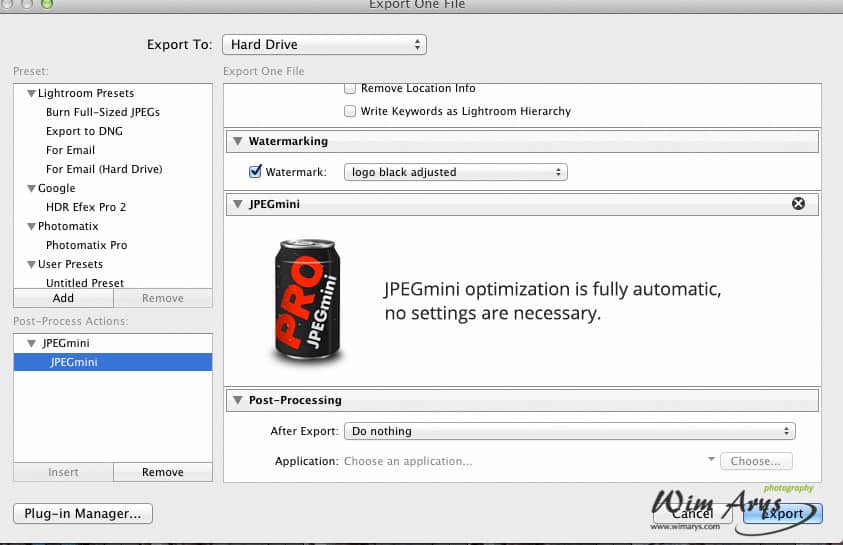Click the Choose an application field

408,461
